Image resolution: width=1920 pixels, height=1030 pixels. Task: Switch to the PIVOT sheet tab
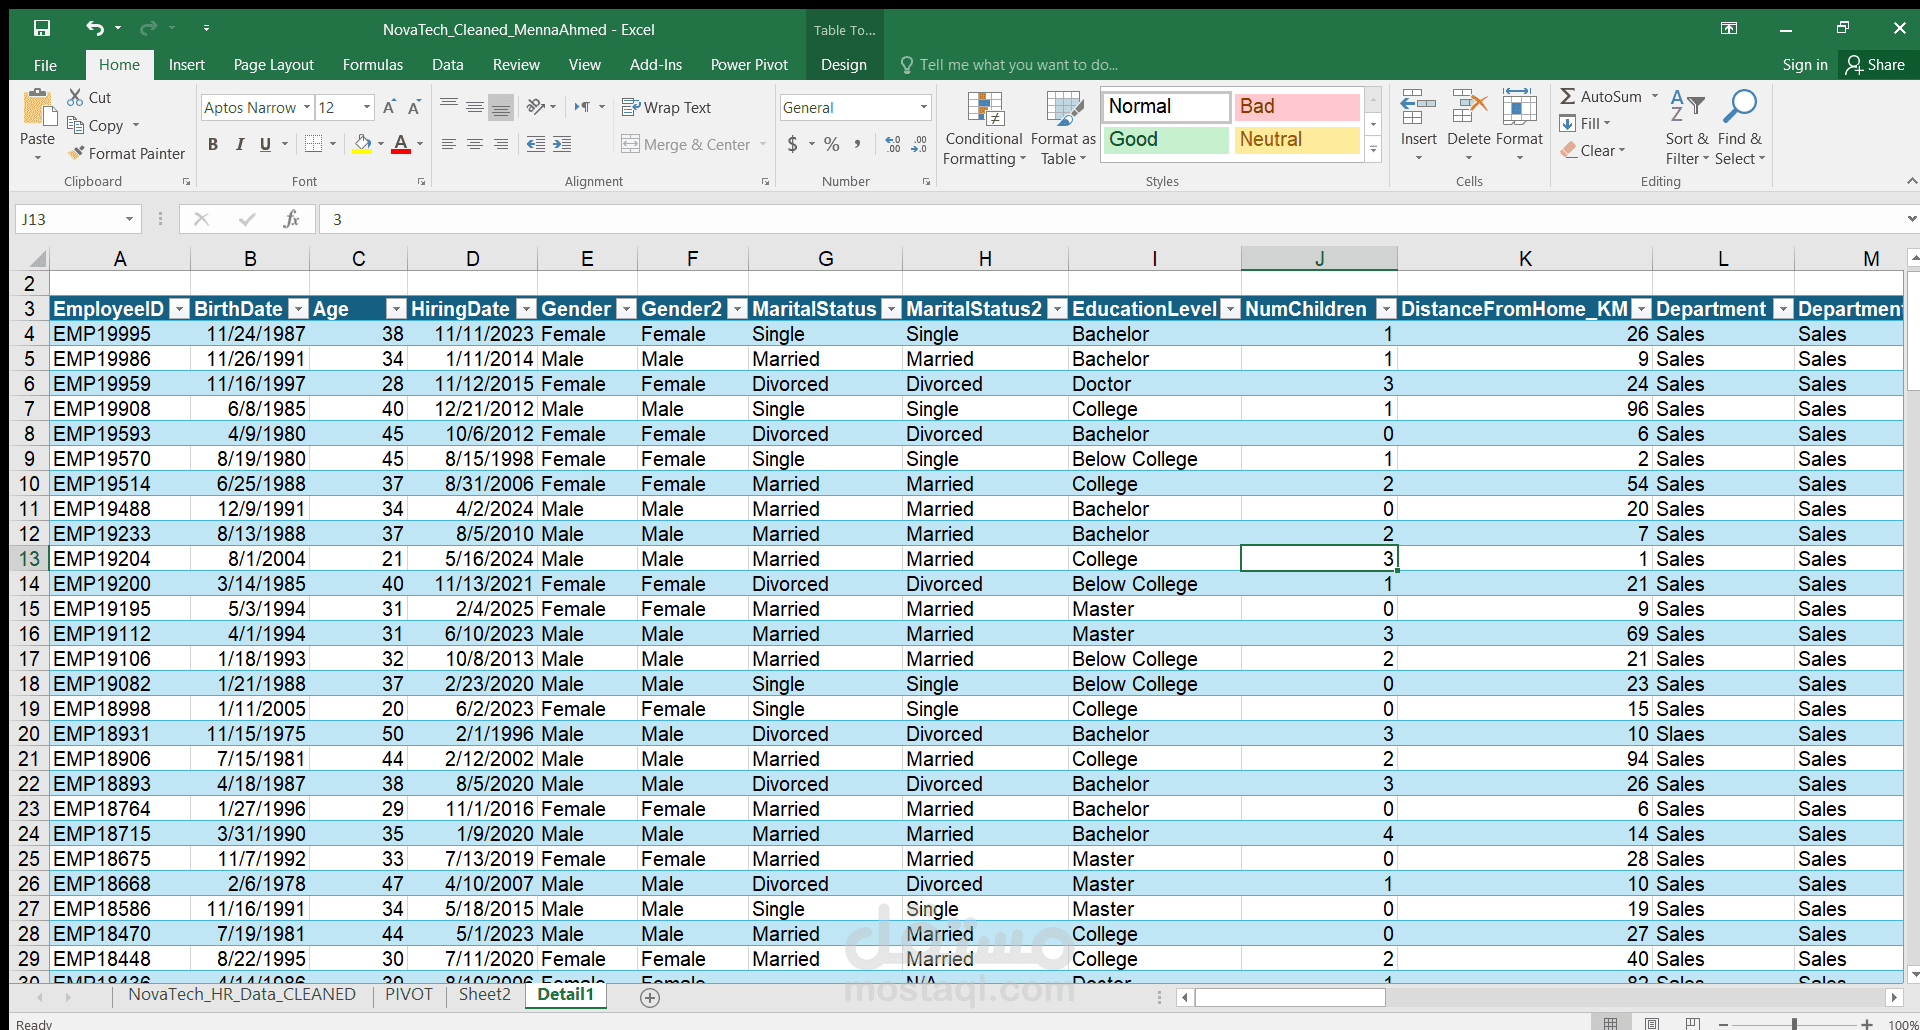click(409, 994)
